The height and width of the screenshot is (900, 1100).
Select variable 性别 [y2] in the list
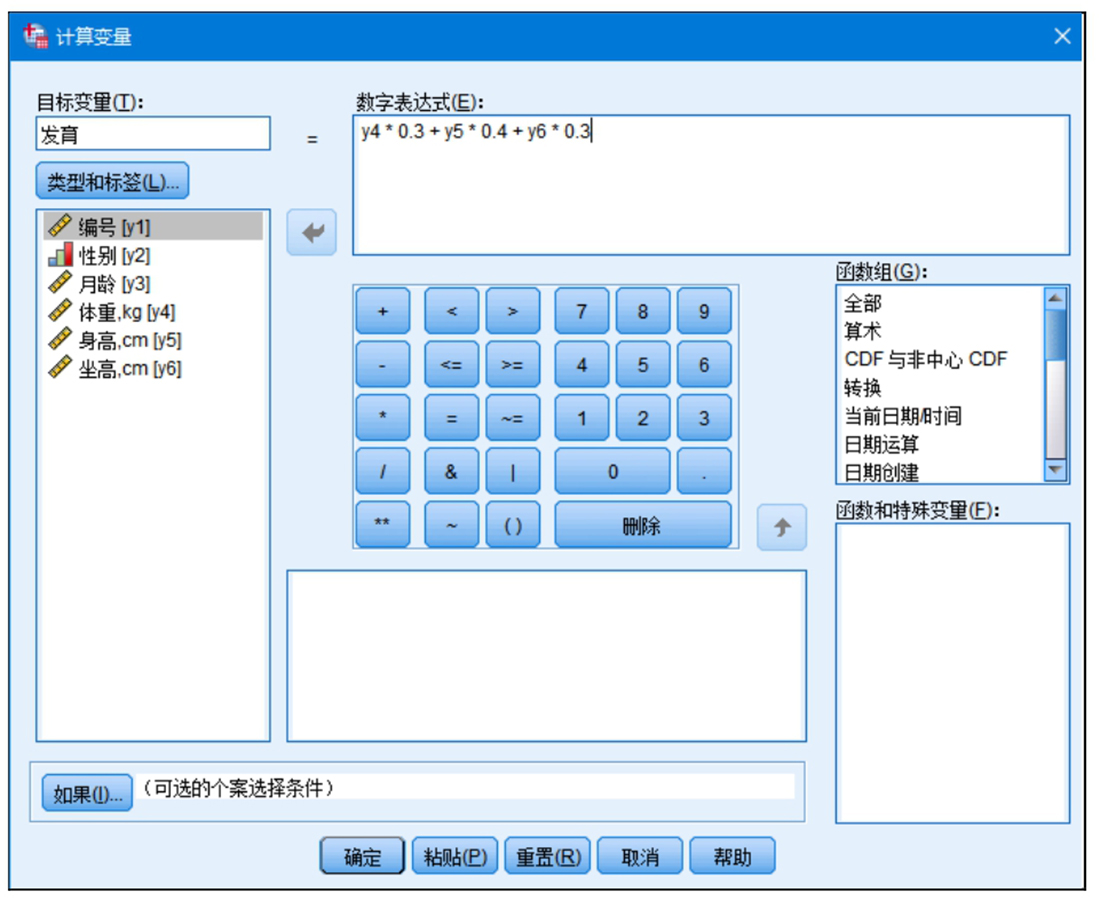[152, 255]
